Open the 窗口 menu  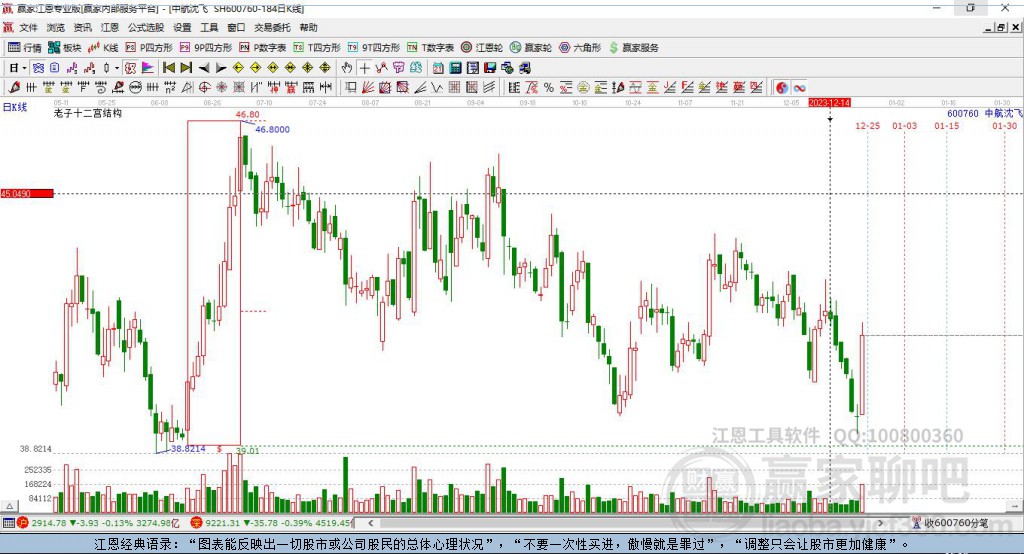[x=236, y=27]
